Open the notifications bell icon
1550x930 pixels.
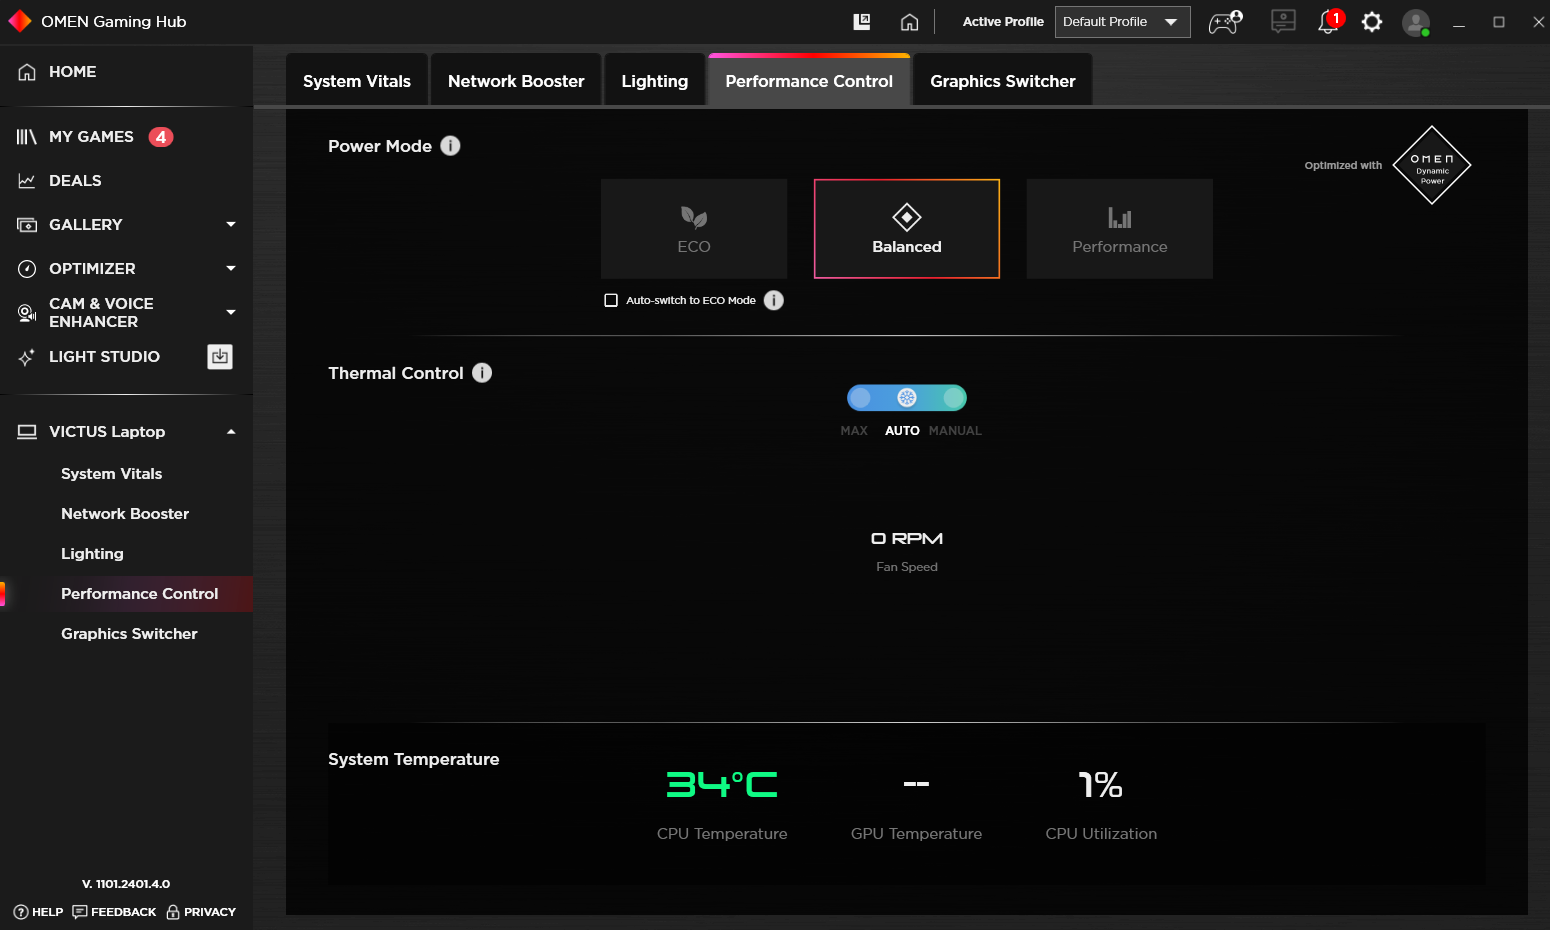(x=1330, y=22)
